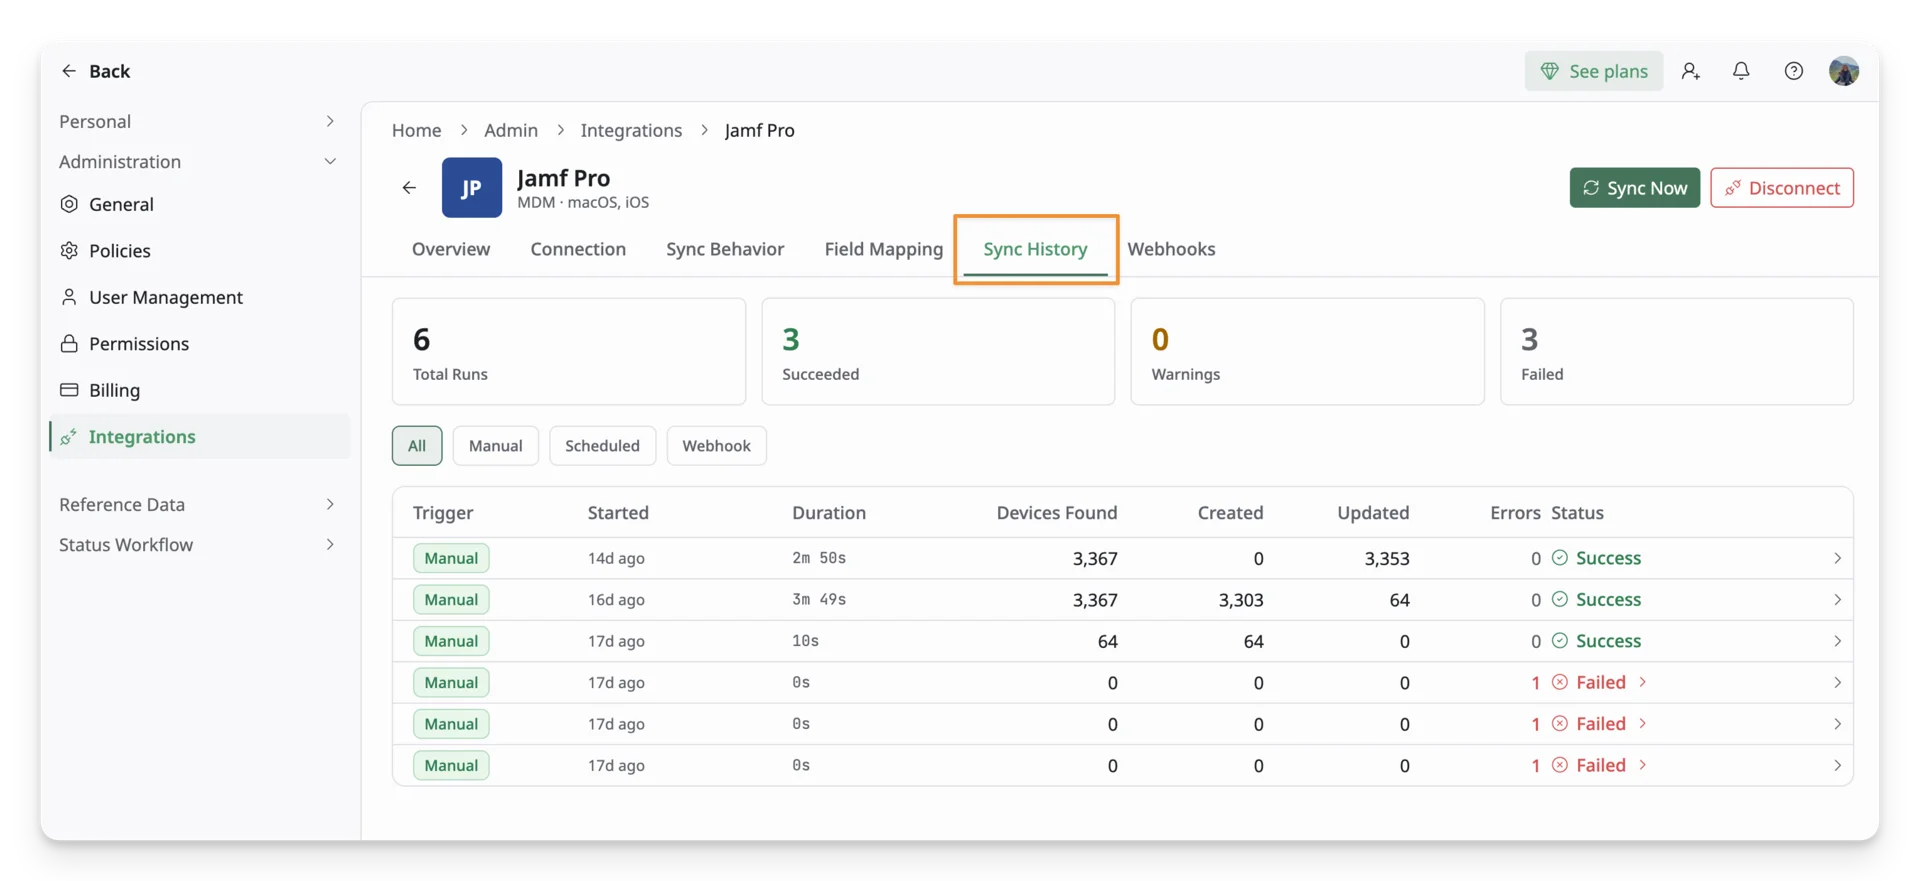Expand the Status Workflow section
The height and width of the screenshot is (881, 1920).
click(198, 545)
